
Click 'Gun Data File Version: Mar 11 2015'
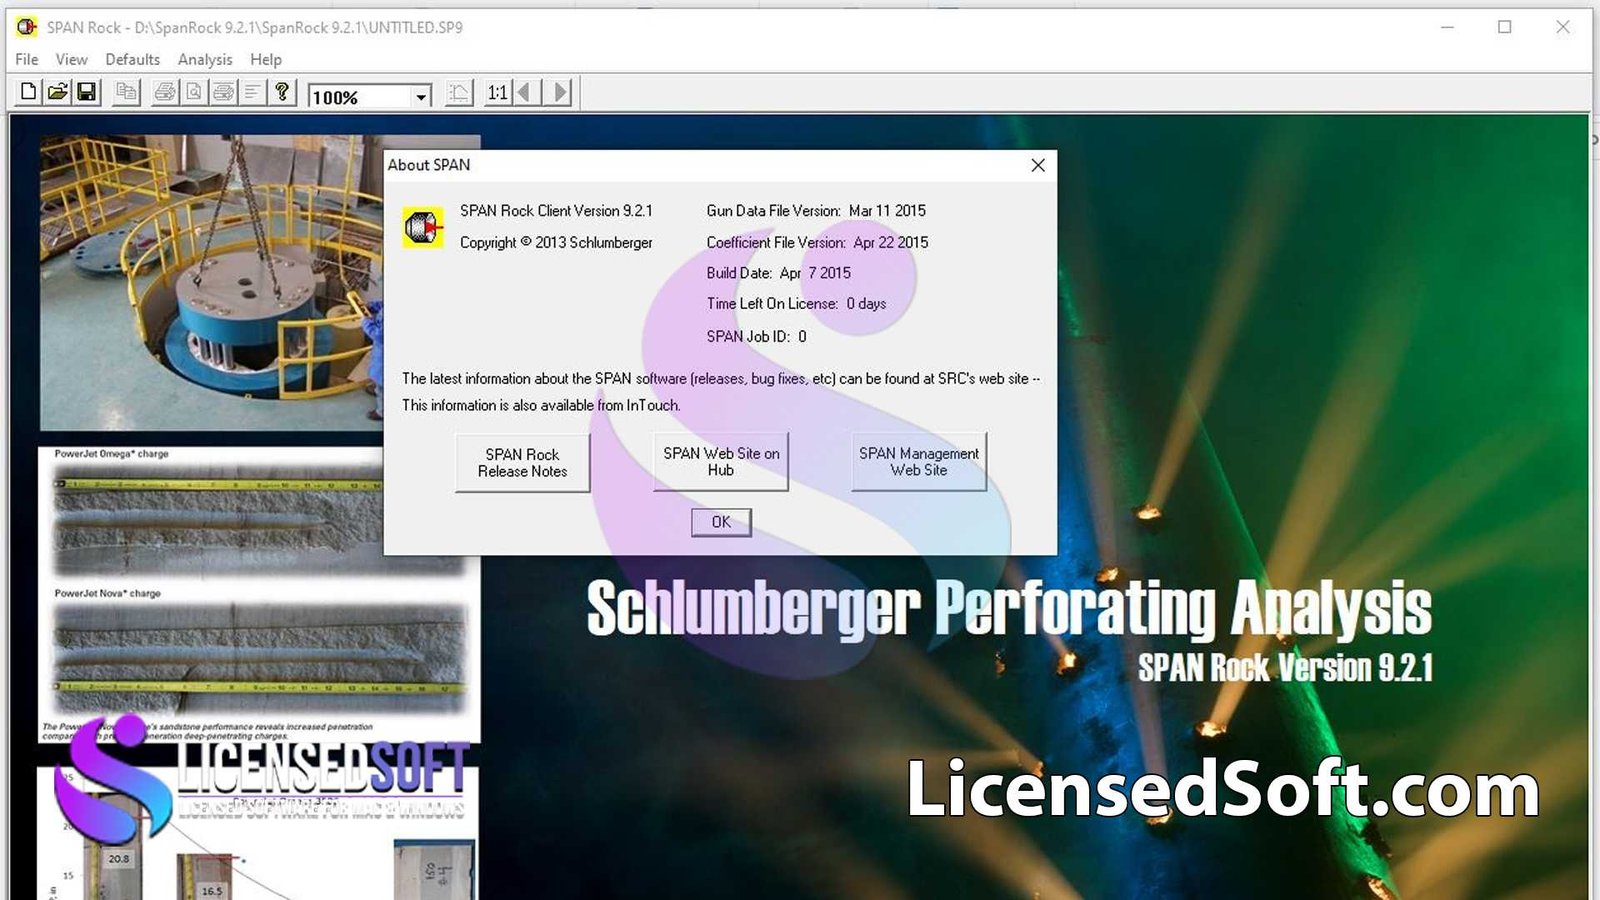[x=816, y=211]
